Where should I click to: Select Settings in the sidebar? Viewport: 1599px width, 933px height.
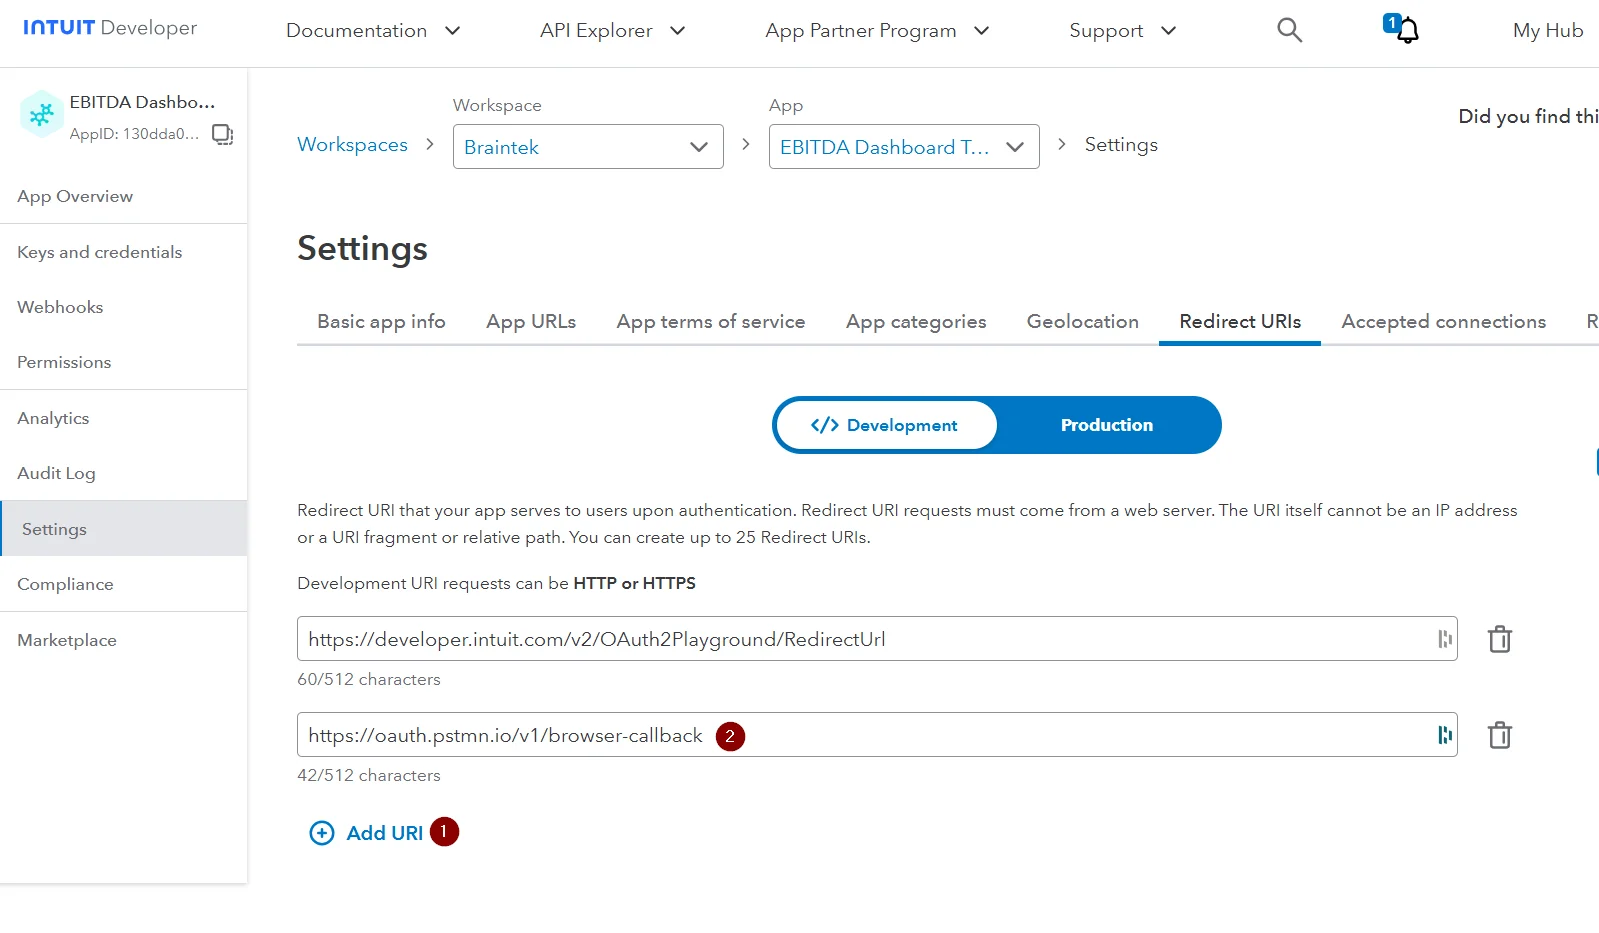[123, 528]
